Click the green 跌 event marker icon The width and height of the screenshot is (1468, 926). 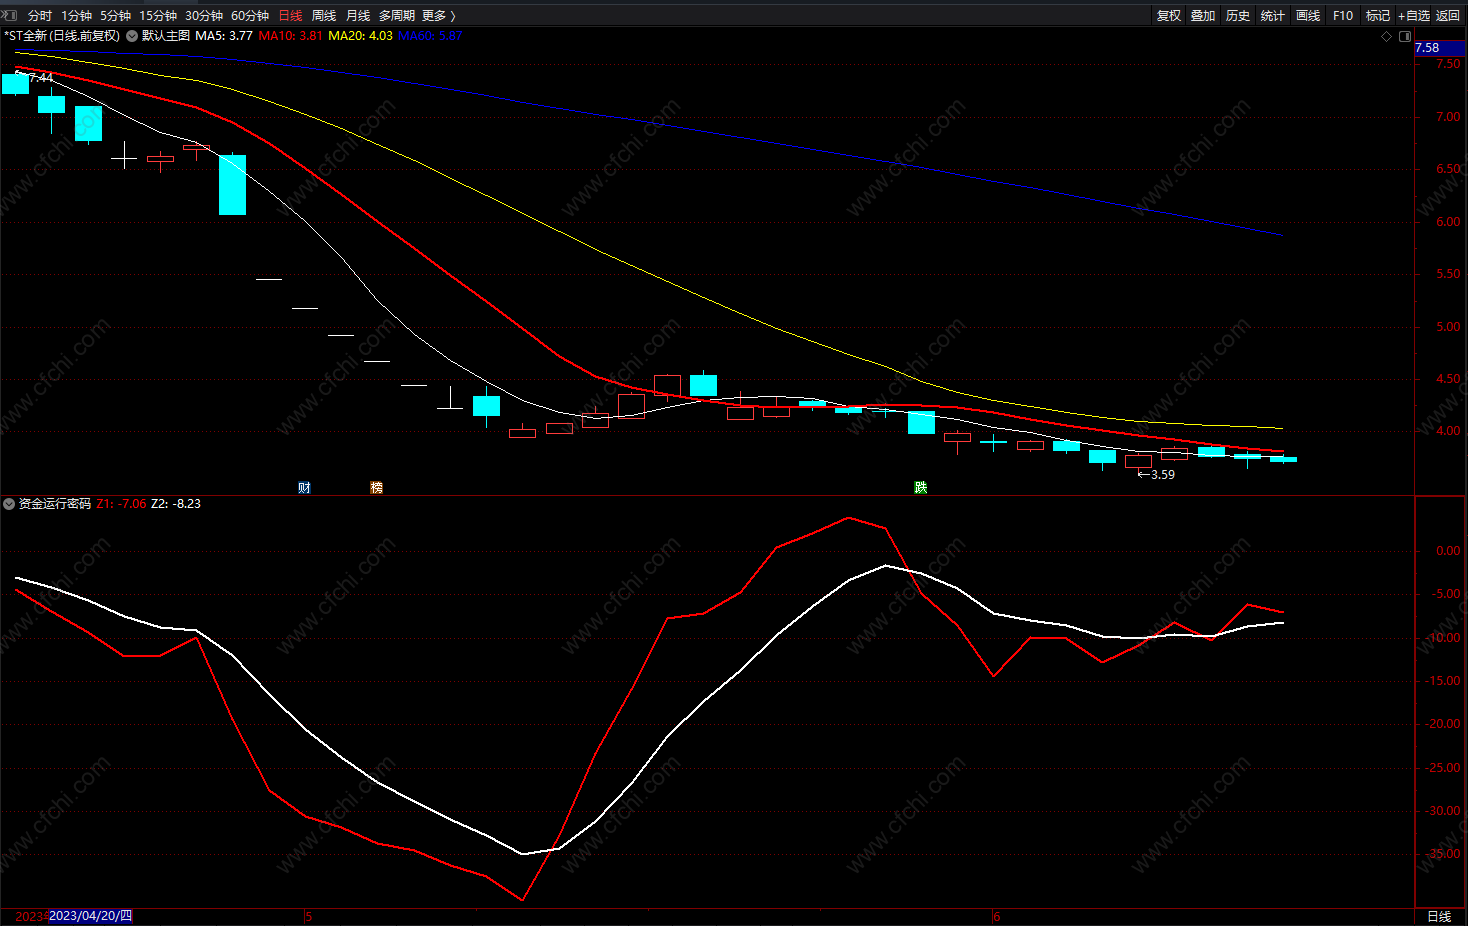pos(920,488)
